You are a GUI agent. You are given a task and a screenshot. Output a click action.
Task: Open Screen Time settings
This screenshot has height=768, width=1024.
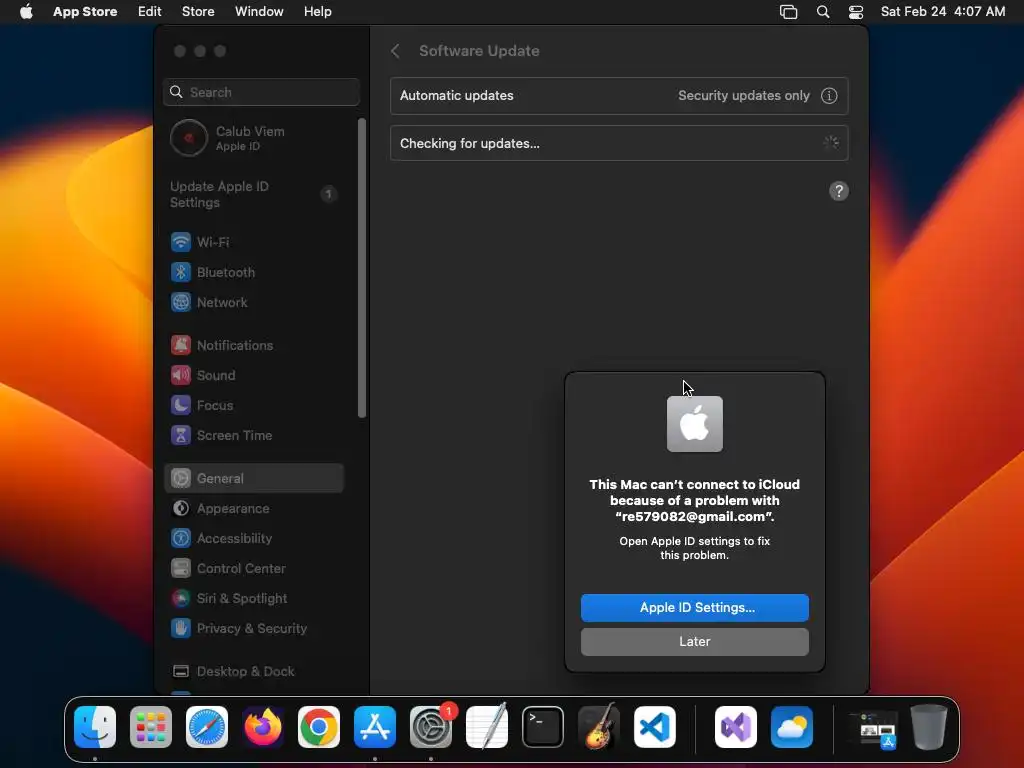[x=253, y=436]
